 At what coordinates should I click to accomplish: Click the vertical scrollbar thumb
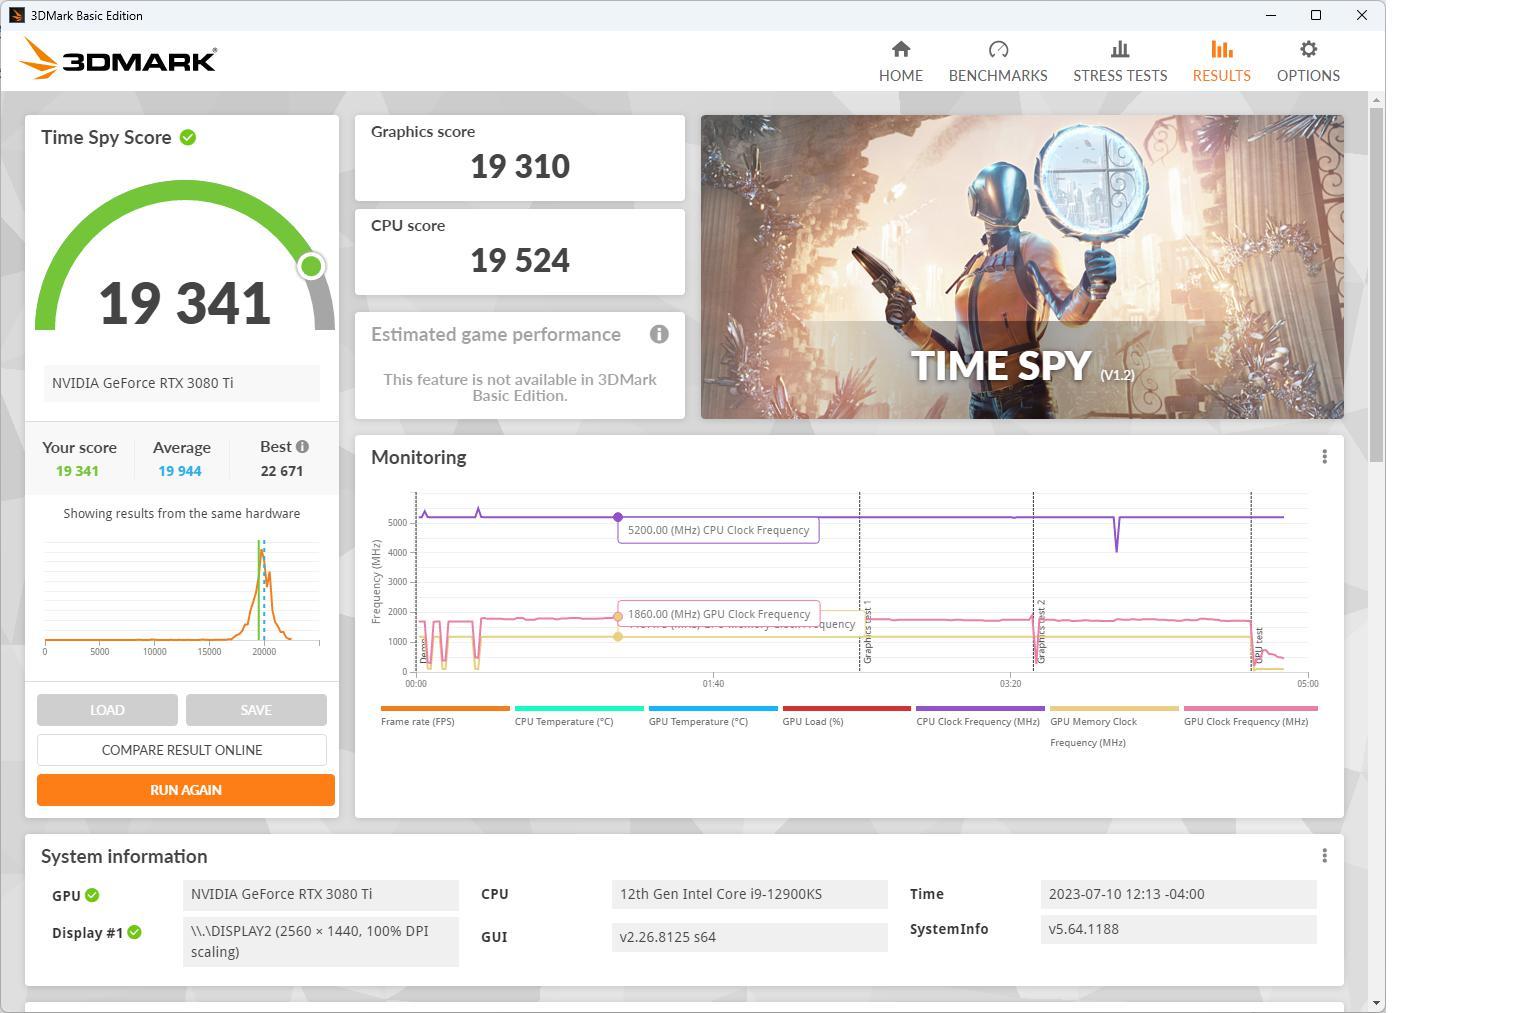point(1376,285)
